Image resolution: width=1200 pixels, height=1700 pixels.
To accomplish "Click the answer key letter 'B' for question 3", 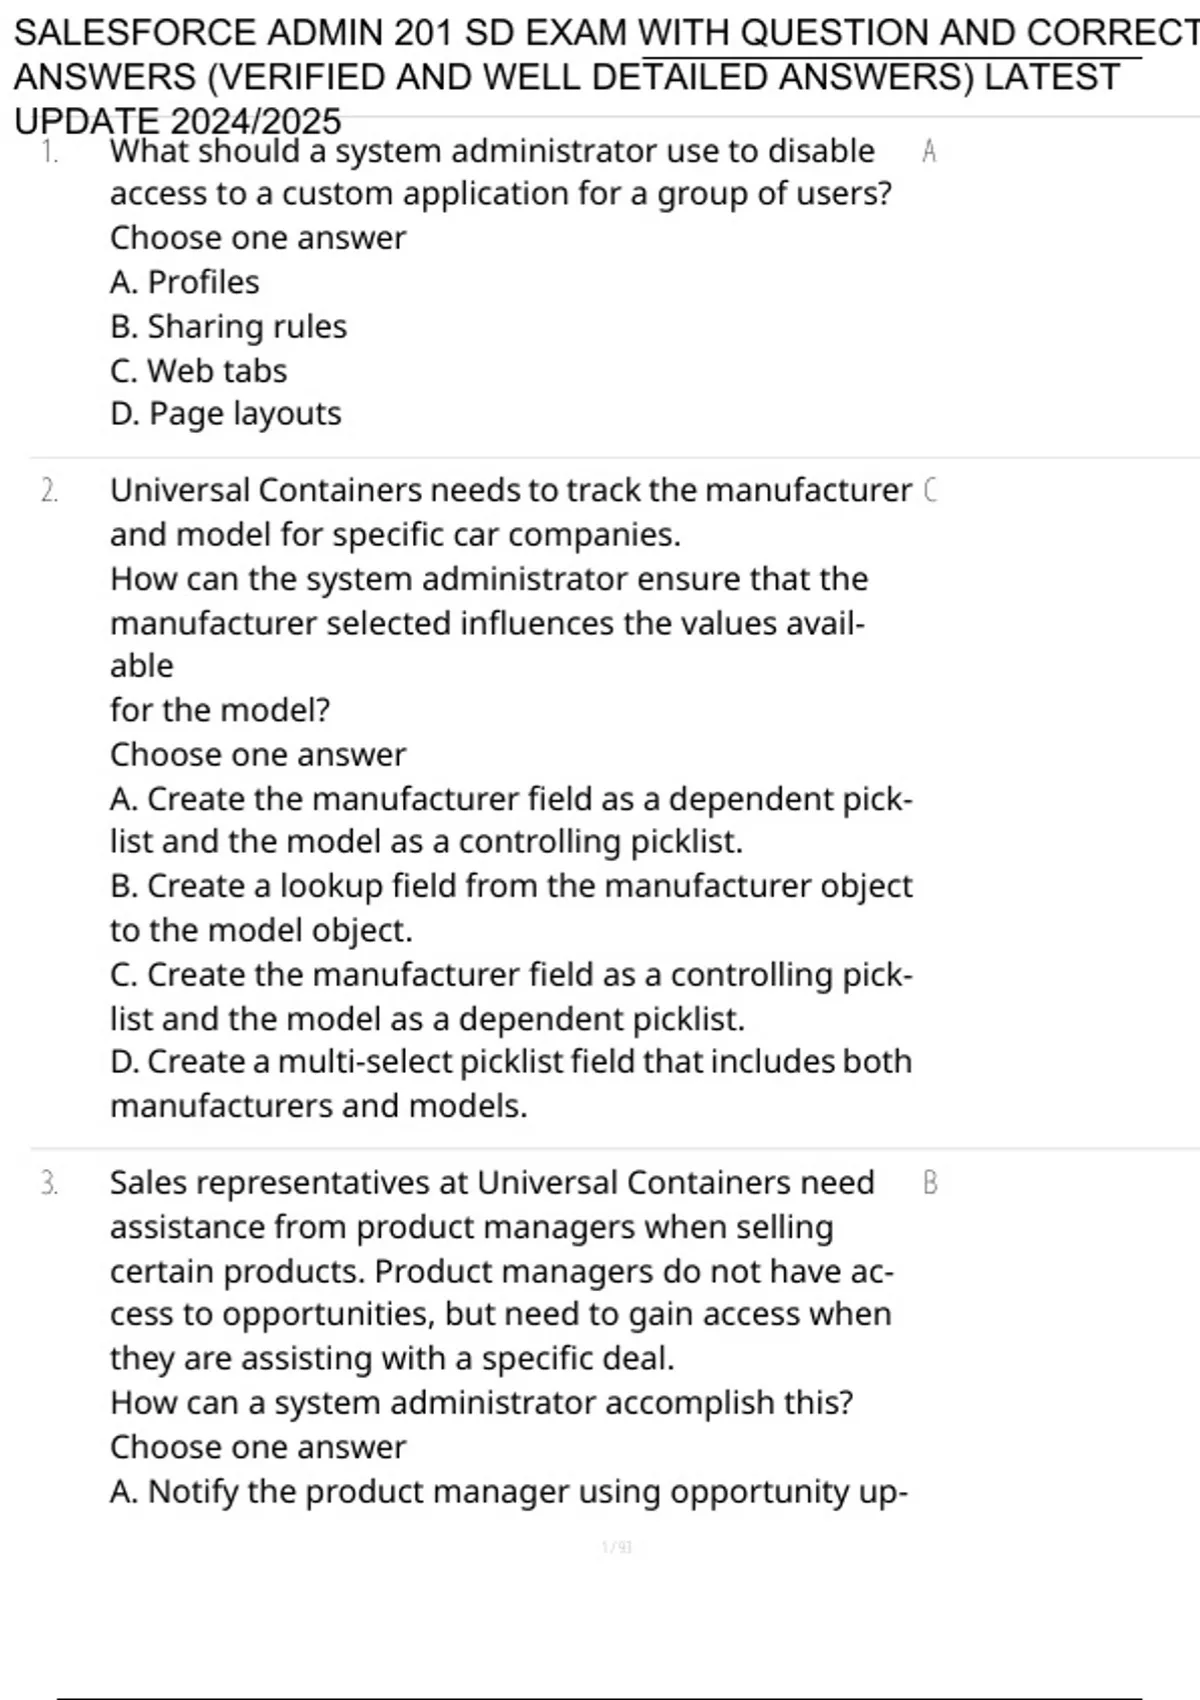I will pyautogui.click(x=930, y=1183).
